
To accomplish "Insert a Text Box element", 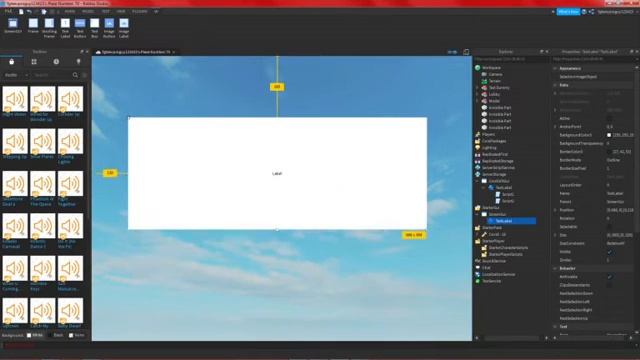I will [94, 28].
